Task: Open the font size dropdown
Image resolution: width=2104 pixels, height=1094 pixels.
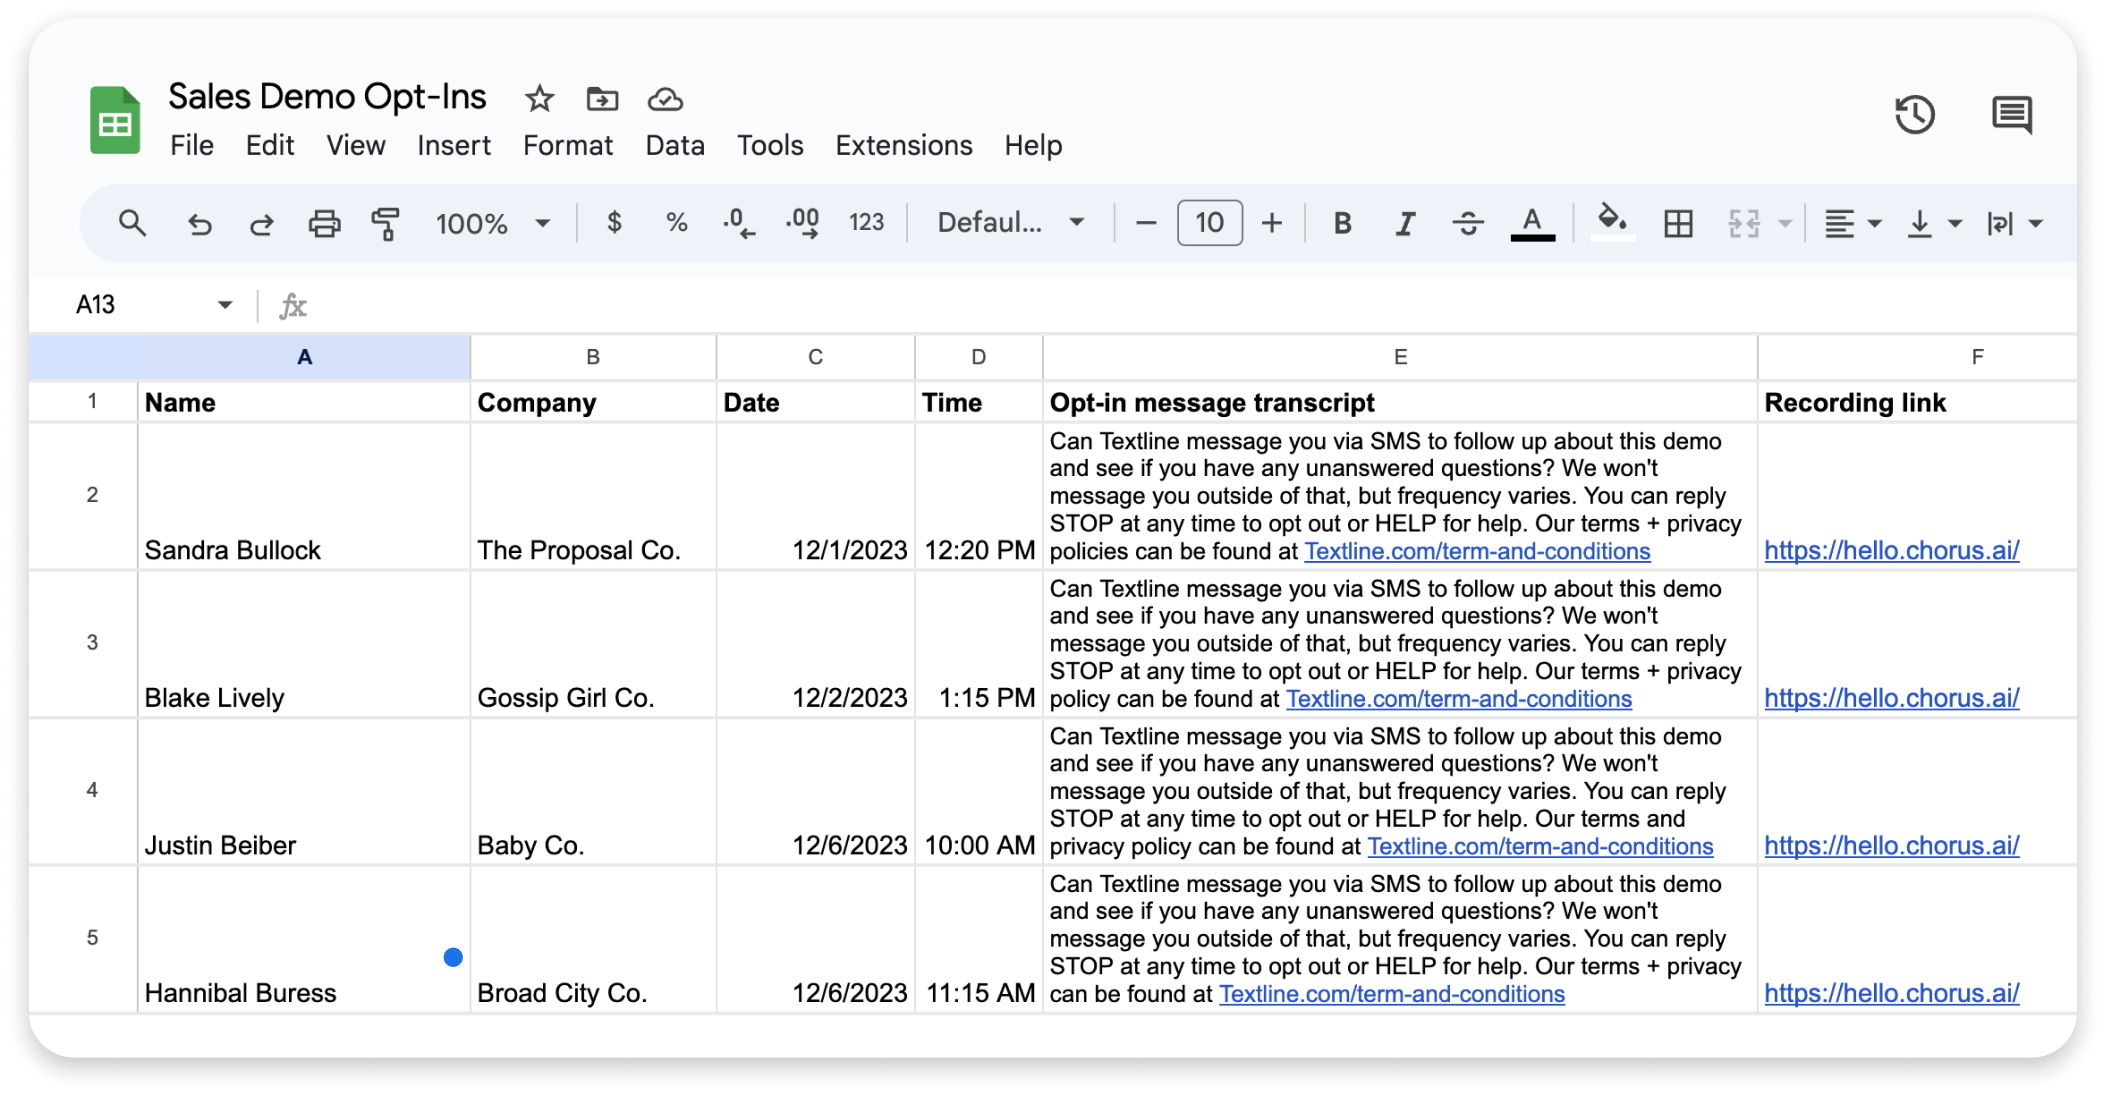Action: pyautogui.click(x=1209, y=222)
